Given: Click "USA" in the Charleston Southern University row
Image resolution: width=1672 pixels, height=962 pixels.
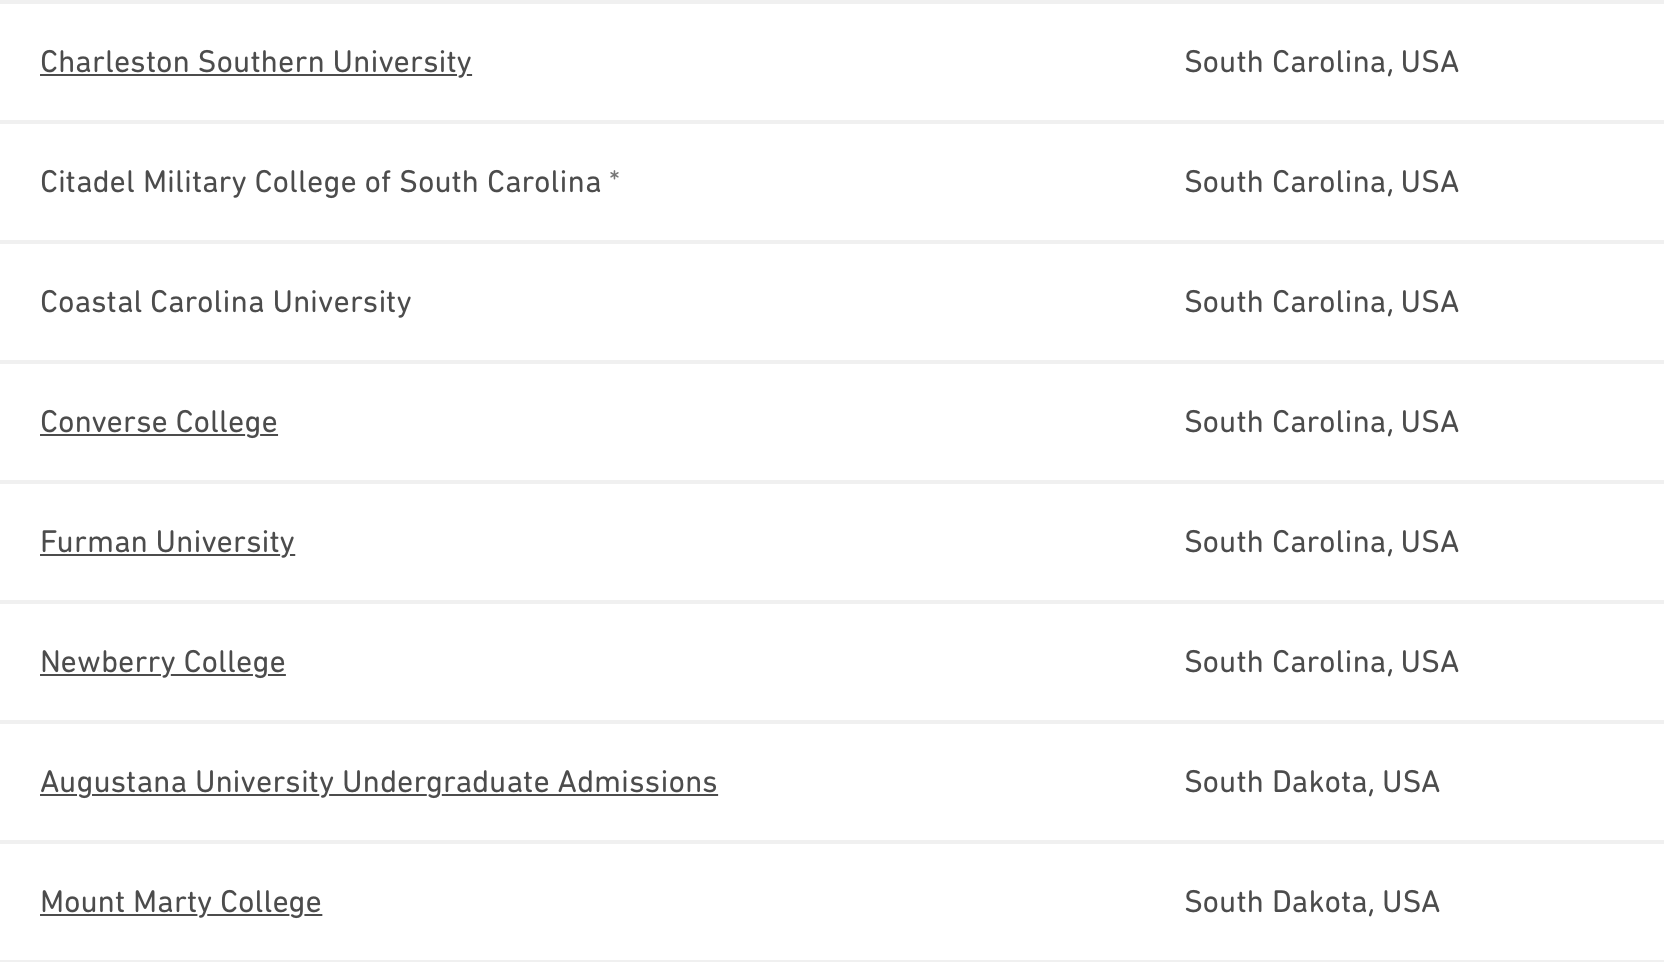Looking at the screenshot, I should click(1430, 62).
